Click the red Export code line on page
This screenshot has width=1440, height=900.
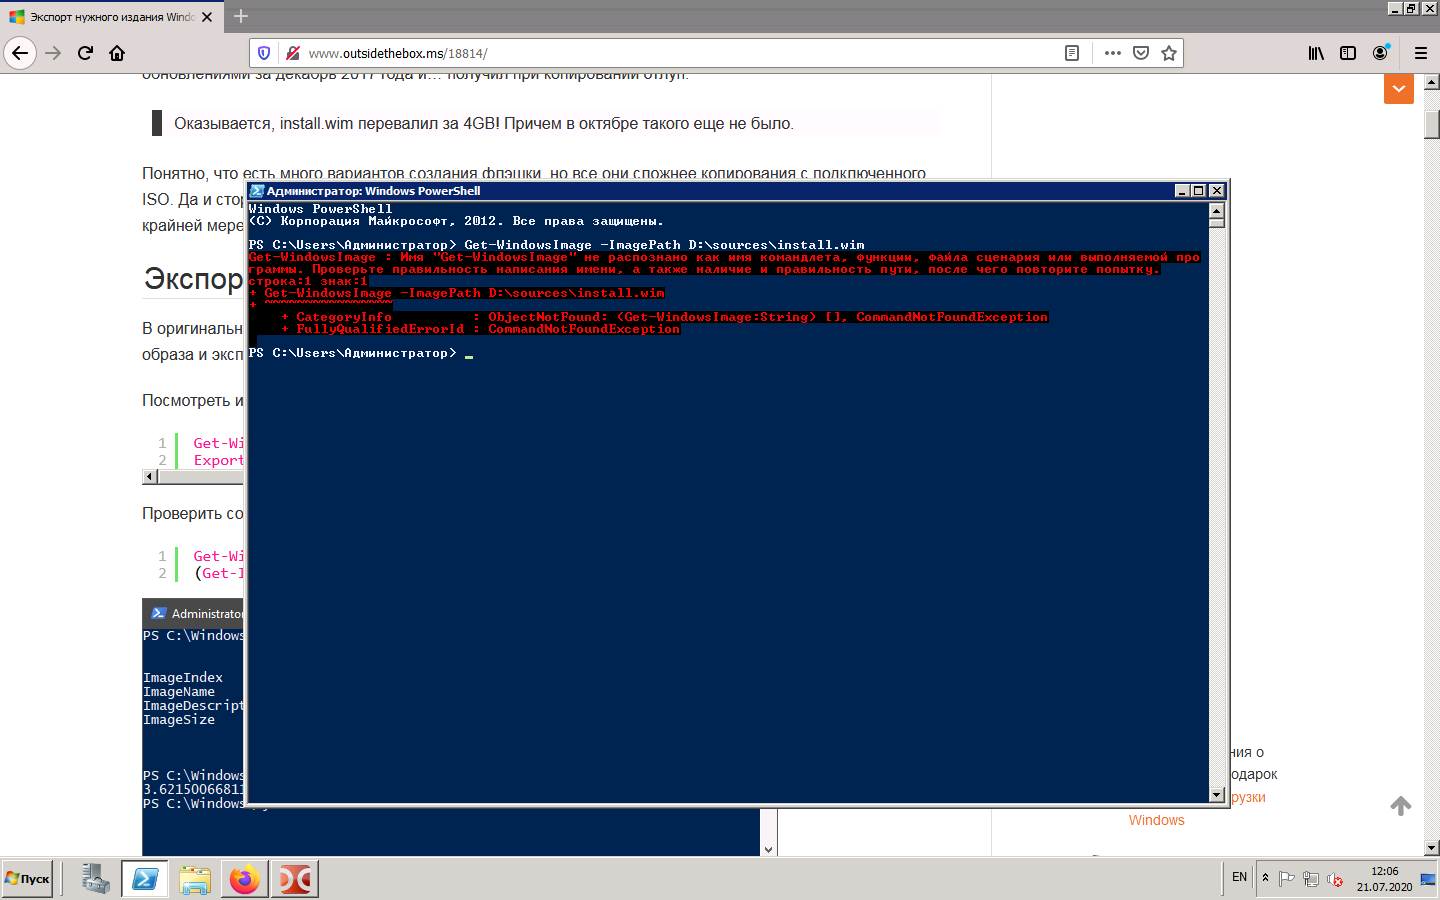coord(218,460)
